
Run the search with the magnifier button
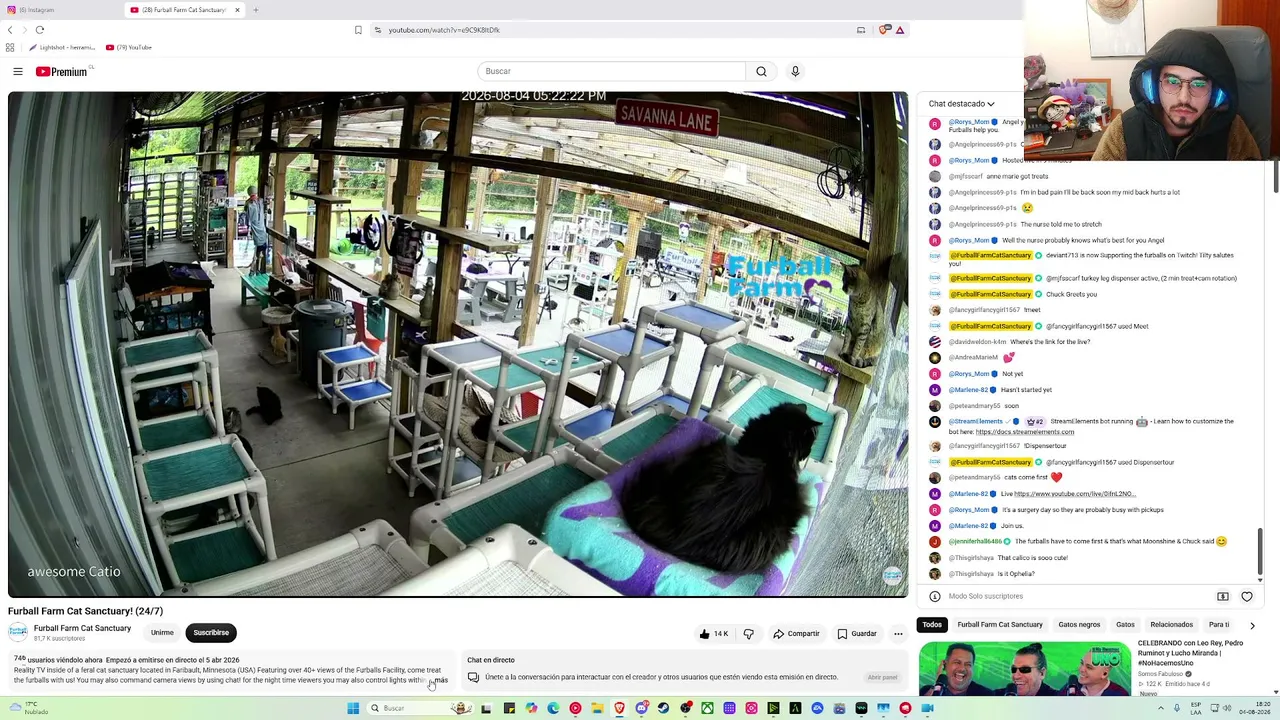761,71
